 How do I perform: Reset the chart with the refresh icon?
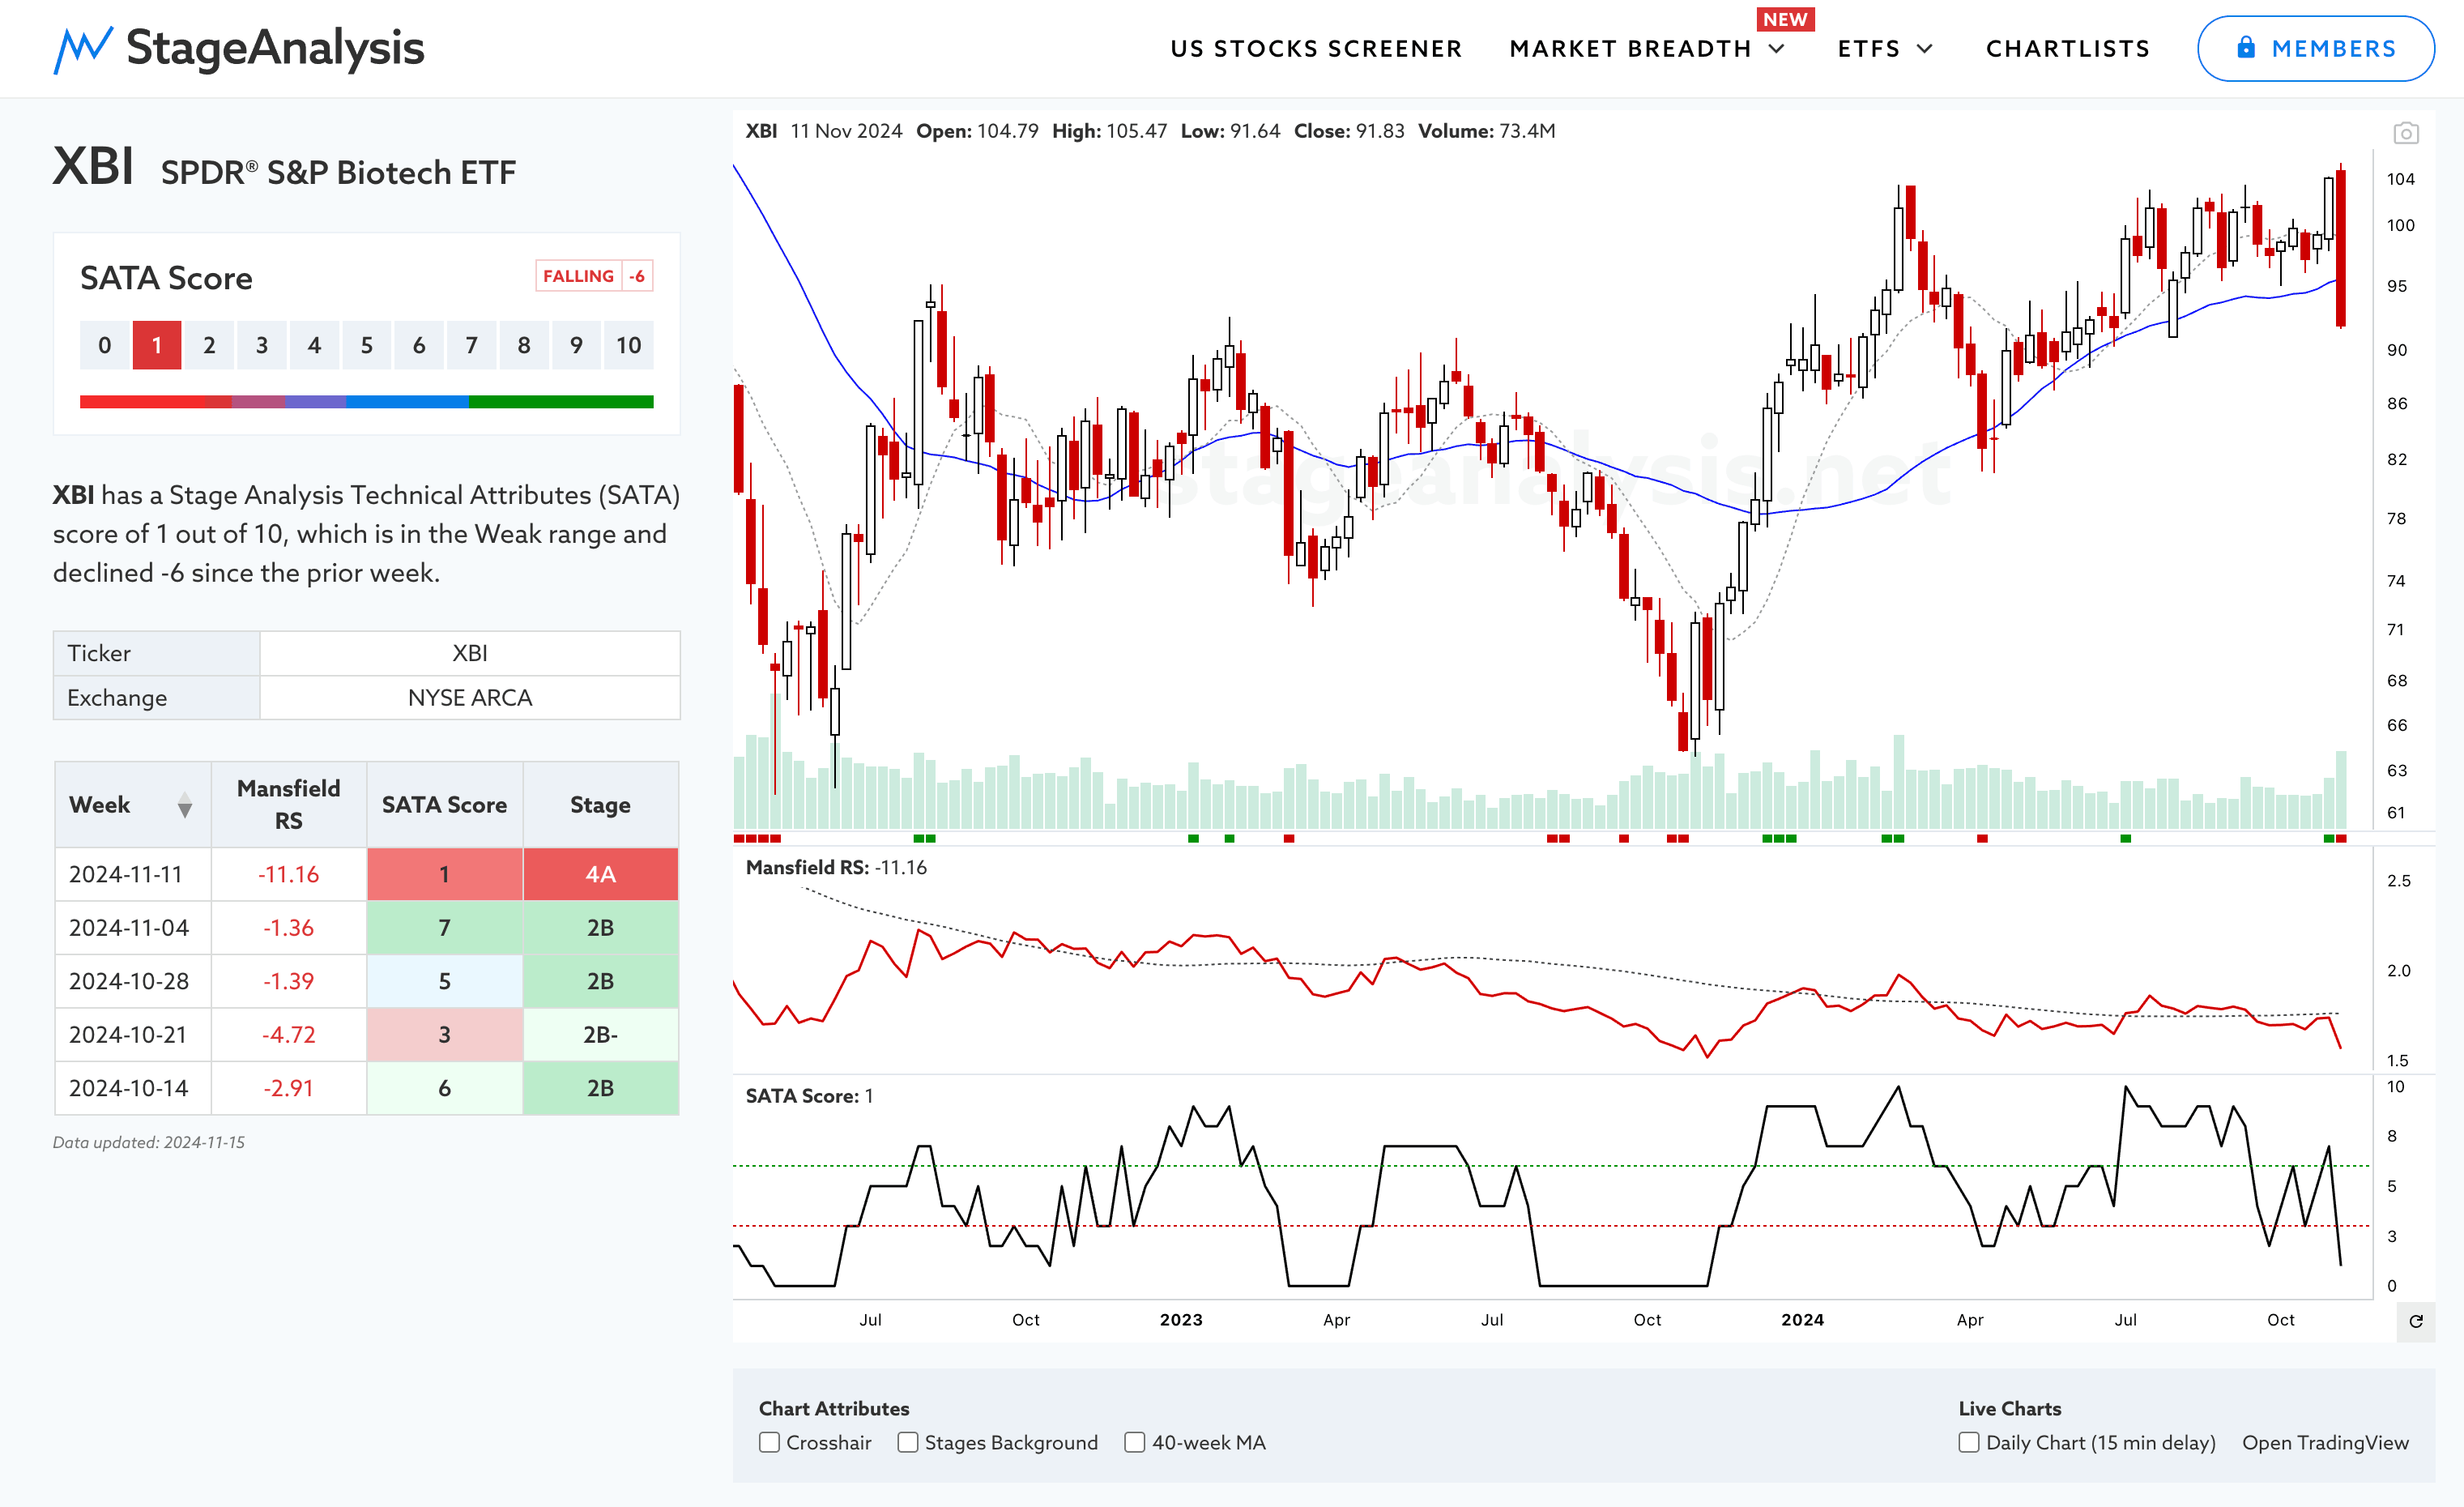(x=2416, y=1321)
